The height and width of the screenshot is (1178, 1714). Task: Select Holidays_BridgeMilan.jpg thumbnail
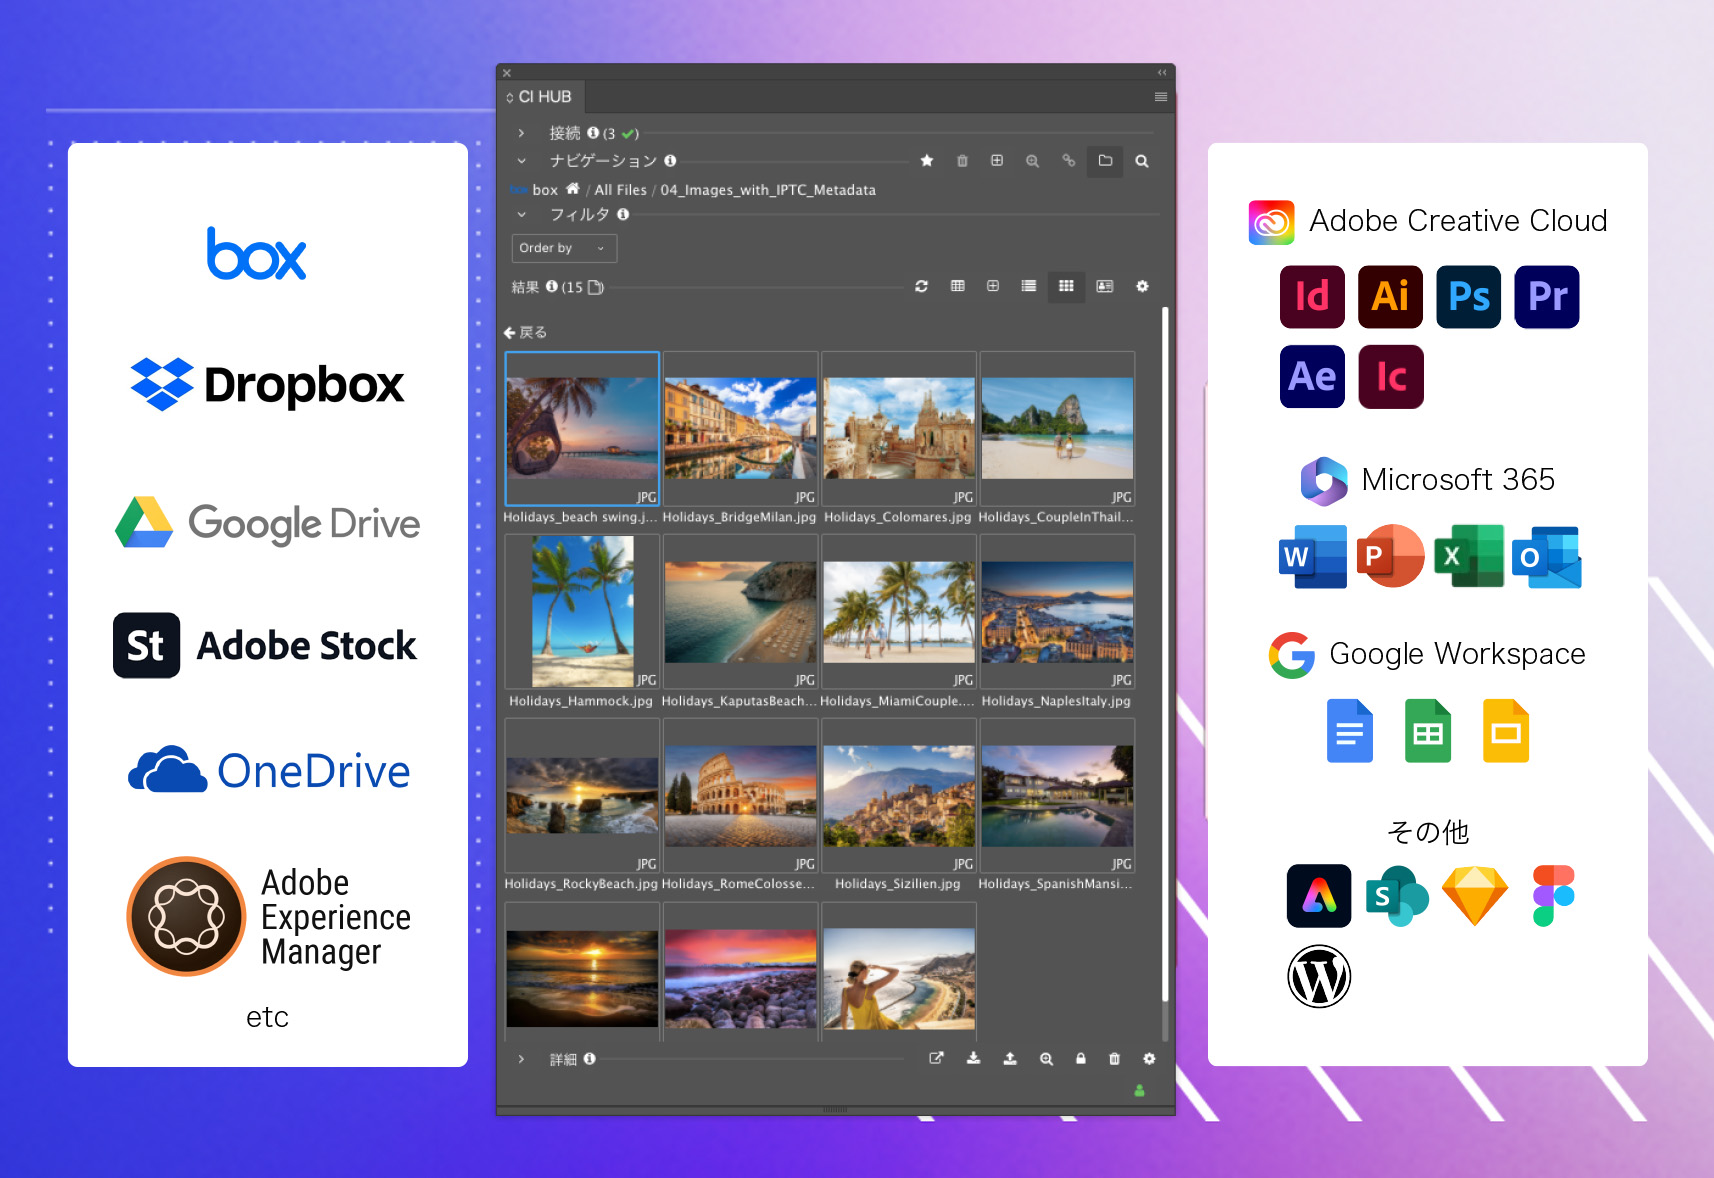pos(740,428)
